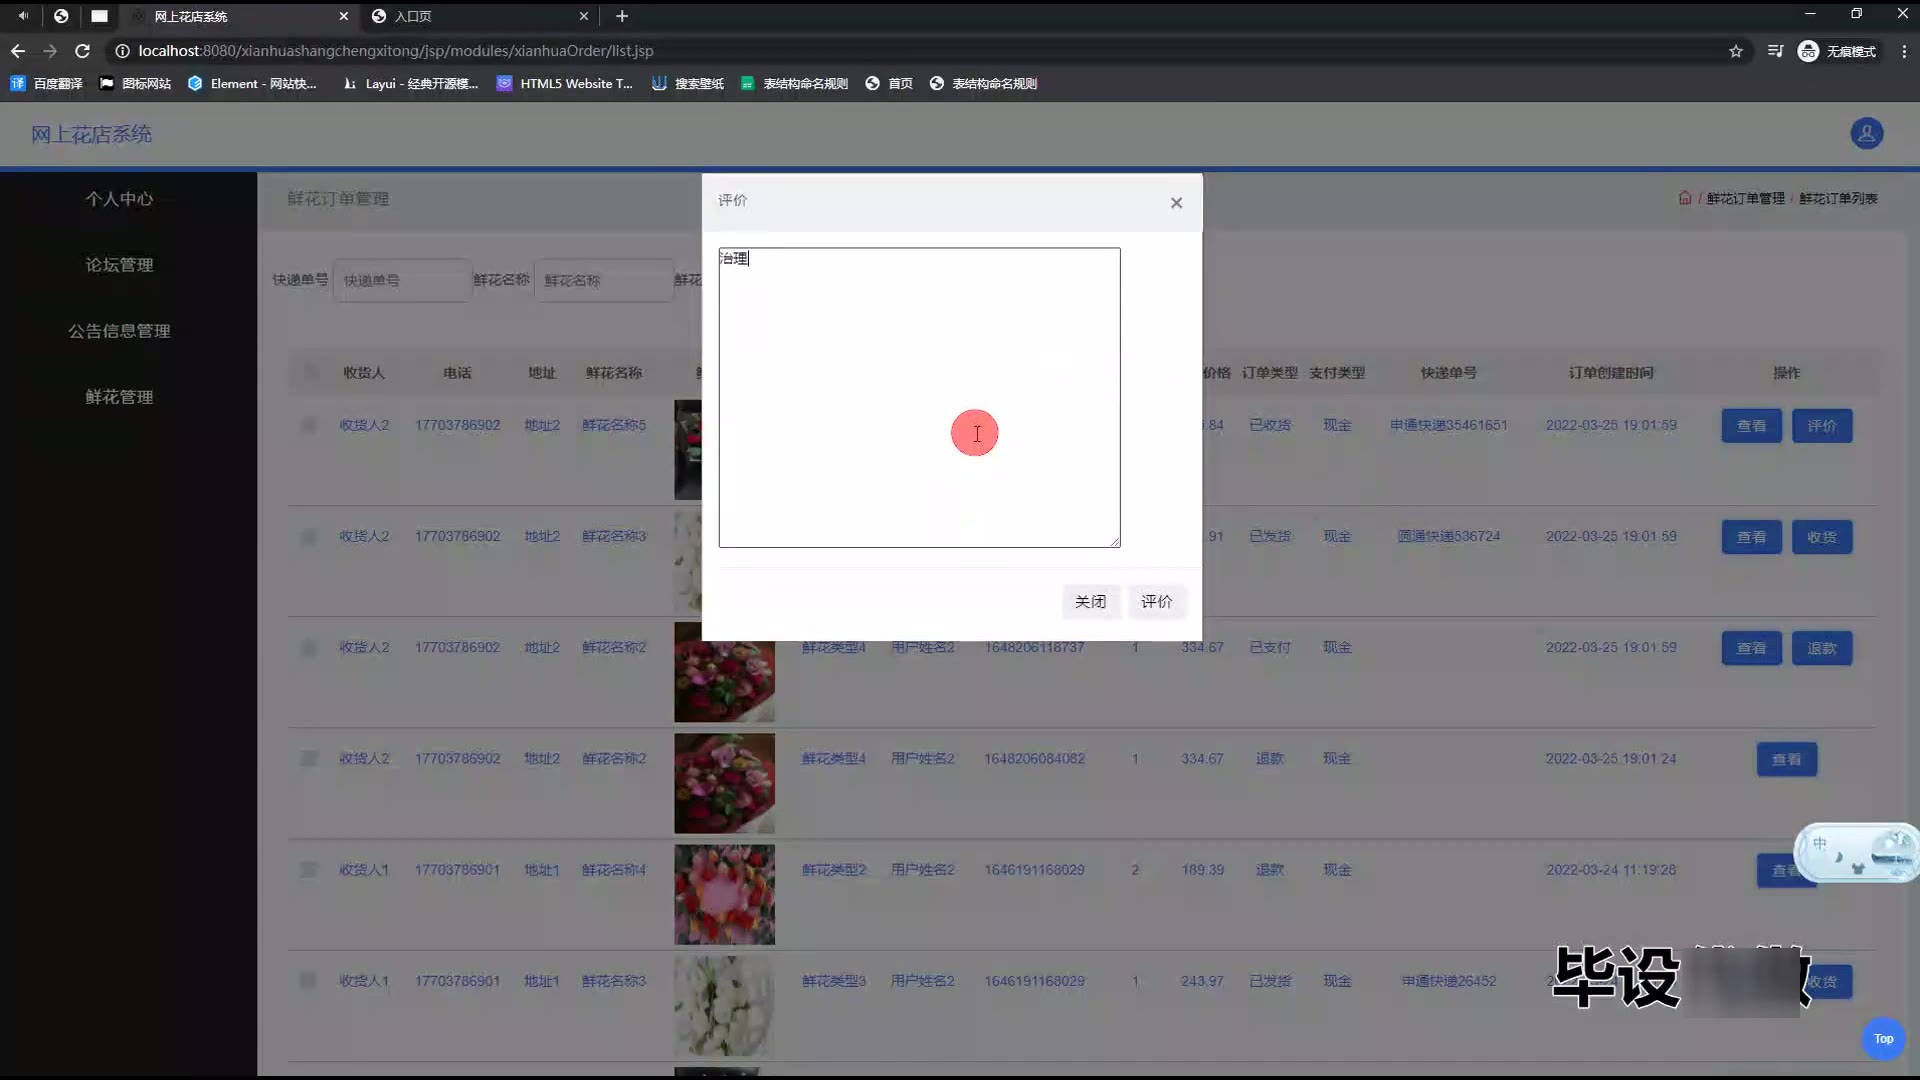Click 退款 for order 1648206118737

coord(1821,648)
